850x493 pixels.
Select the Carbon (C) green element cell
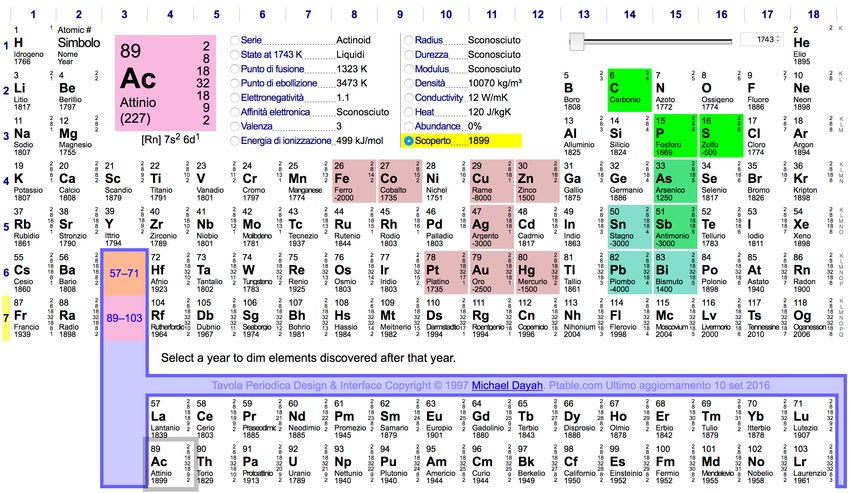(x=629, y=90)
